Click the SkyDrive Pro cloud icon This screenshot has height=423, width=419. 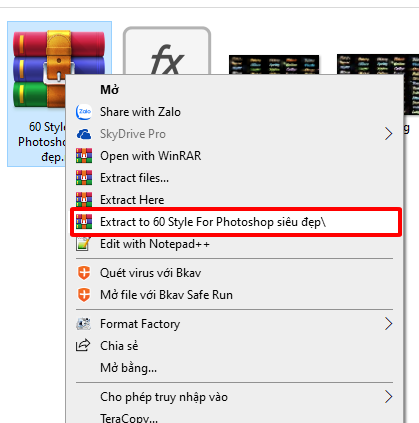[x=84, y=134]
